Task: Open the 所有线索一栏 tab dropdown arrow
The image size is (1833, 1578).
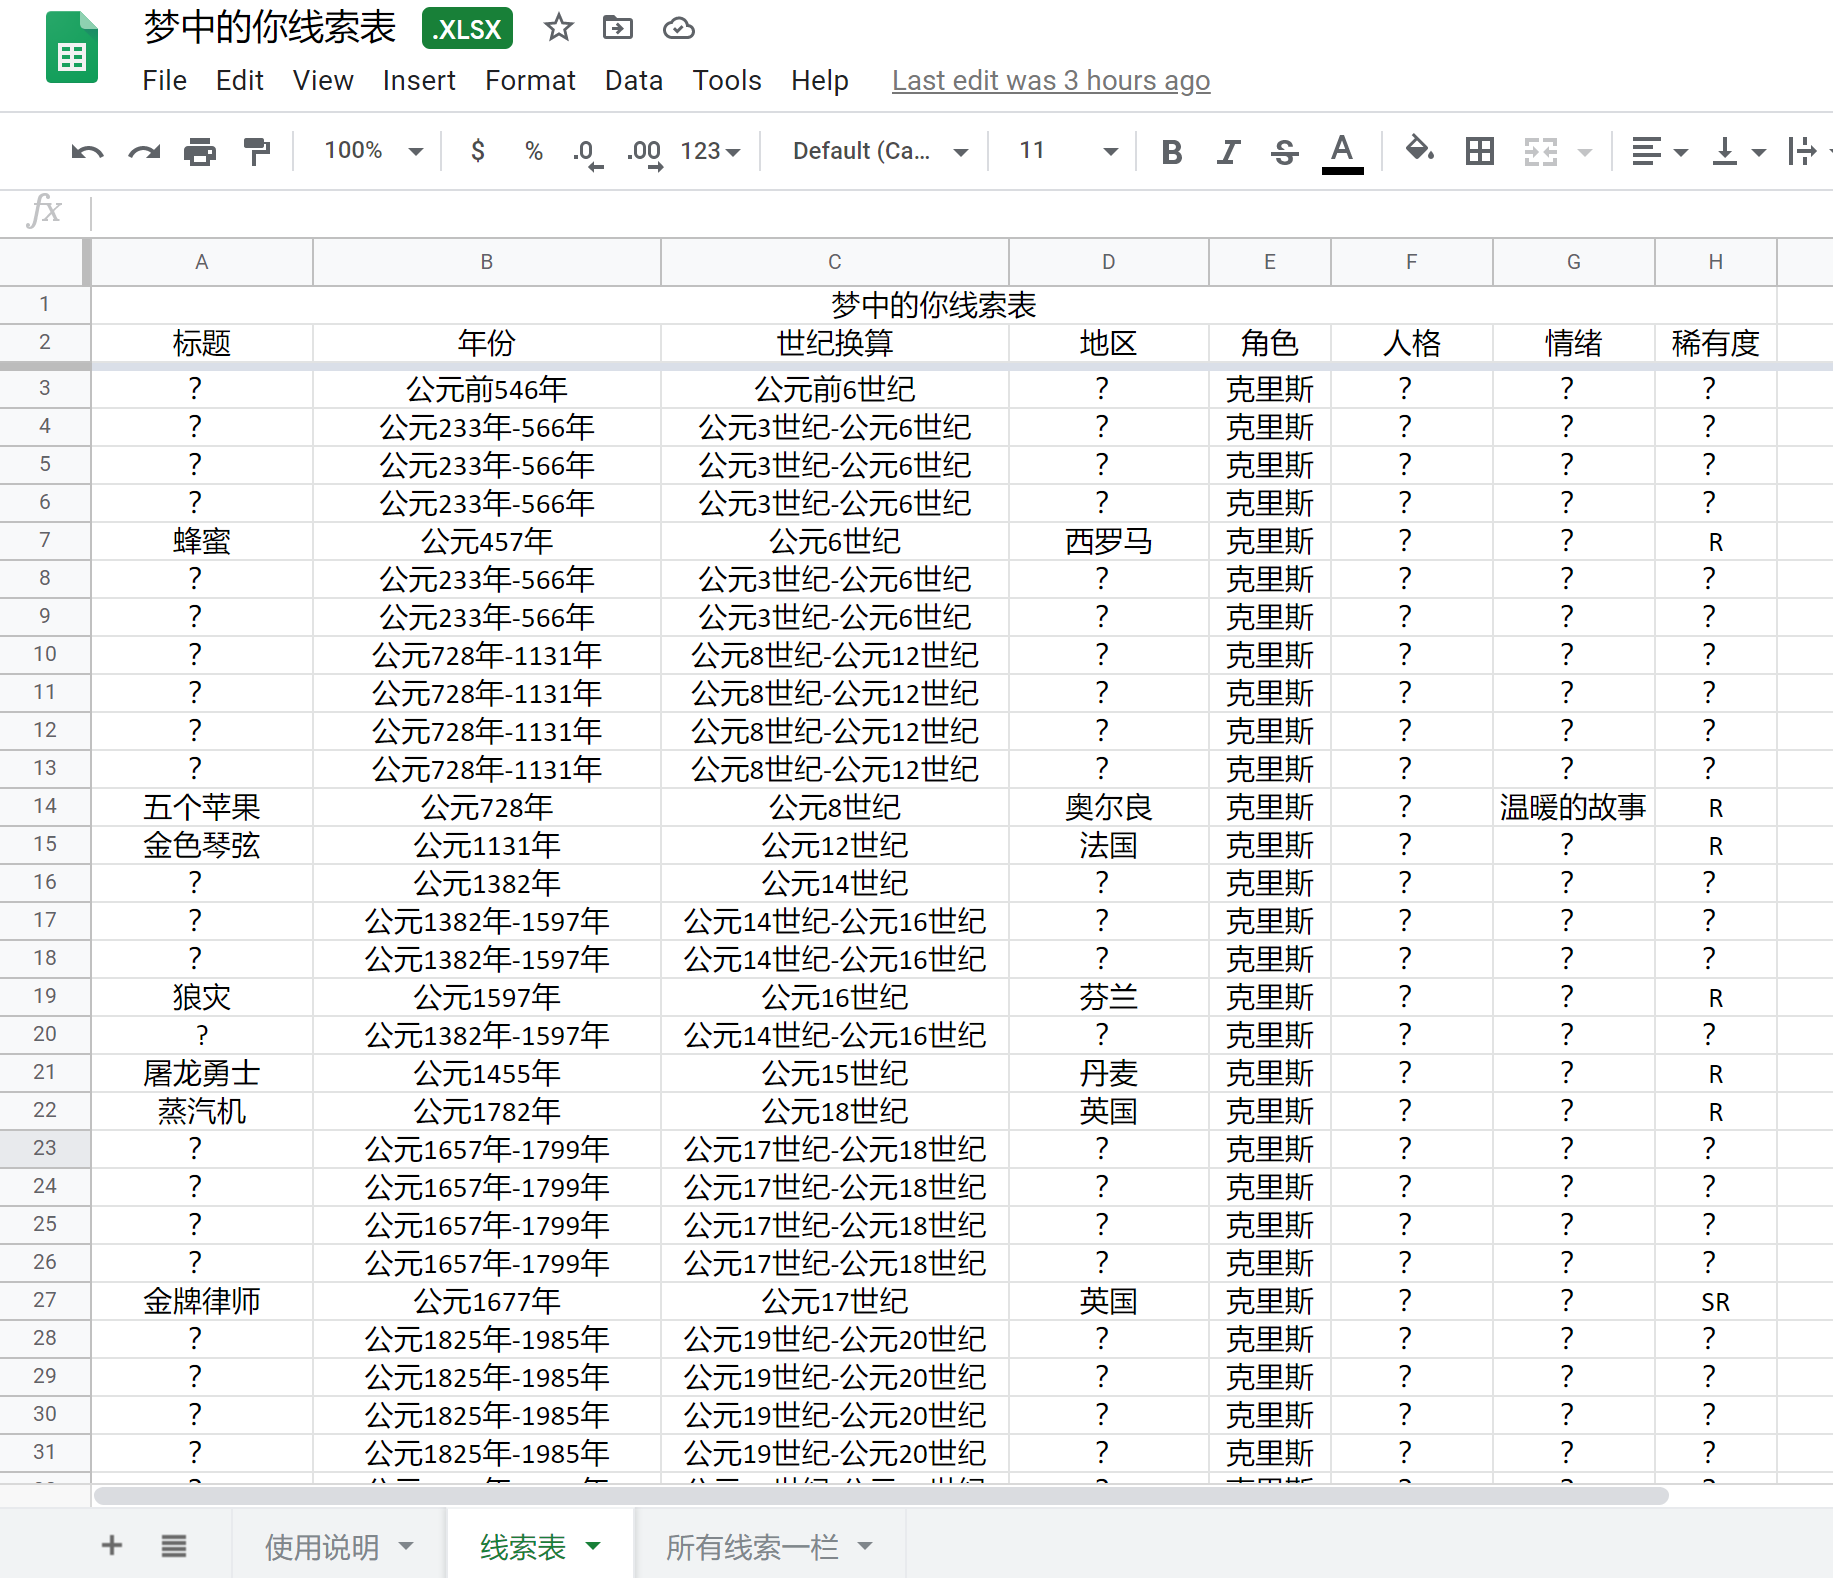Action: coord(865,1546)
